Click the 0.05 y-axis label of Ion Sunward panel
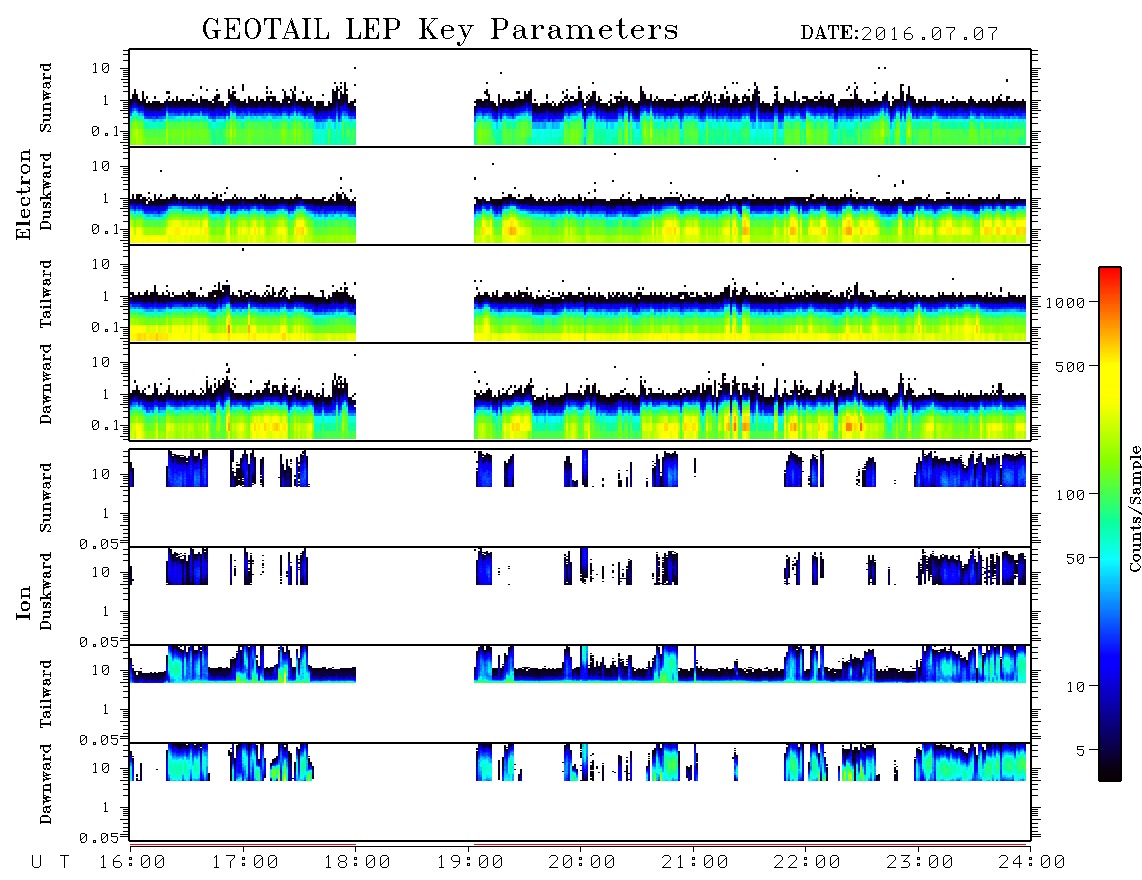Screen dimensions: 1142x880 98,543
